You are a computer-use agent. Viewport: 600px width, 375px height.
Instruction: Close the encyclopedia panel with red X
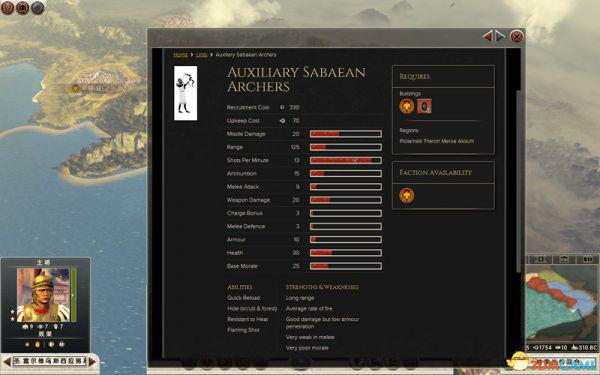(x=517, y=37)
